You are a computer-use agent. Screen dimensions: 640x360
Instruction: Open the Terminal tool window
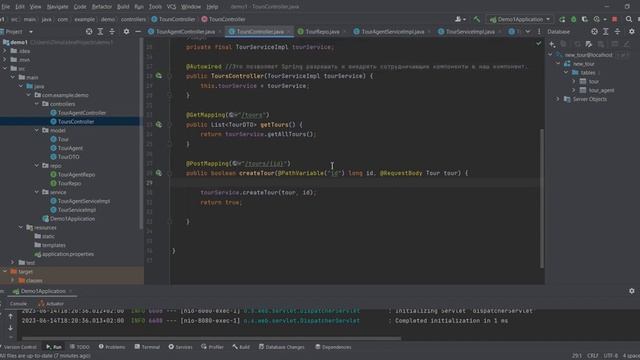[x=147, y=347]
